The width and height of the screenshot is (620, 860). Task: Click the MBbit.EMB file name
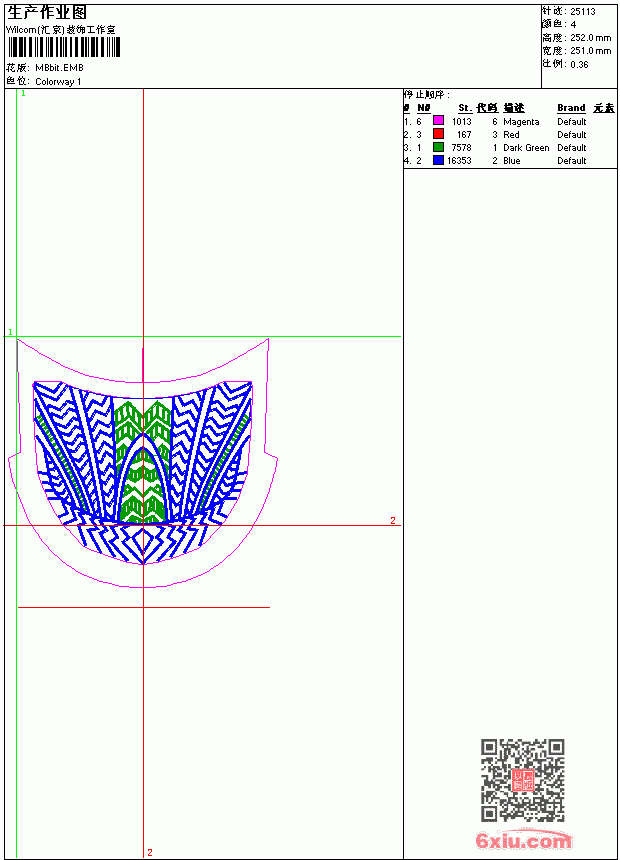click(59, 68)
